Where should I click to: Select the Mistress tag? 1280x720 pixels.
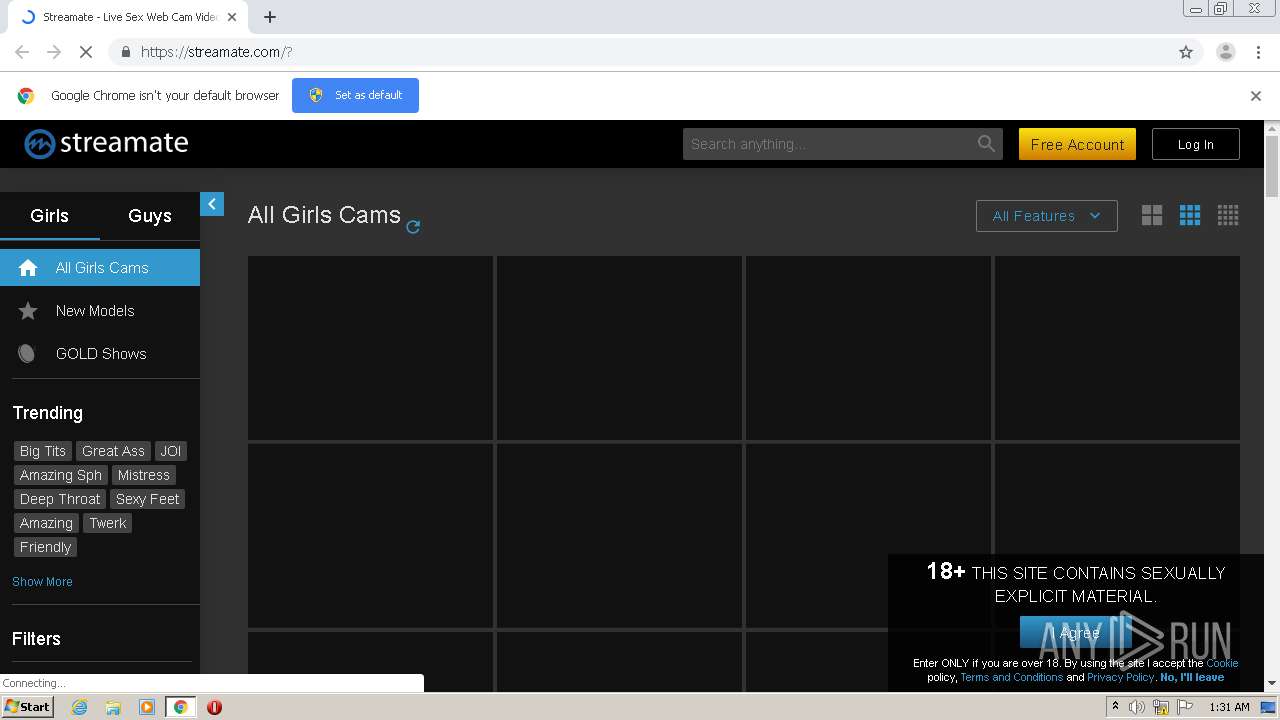144,475
